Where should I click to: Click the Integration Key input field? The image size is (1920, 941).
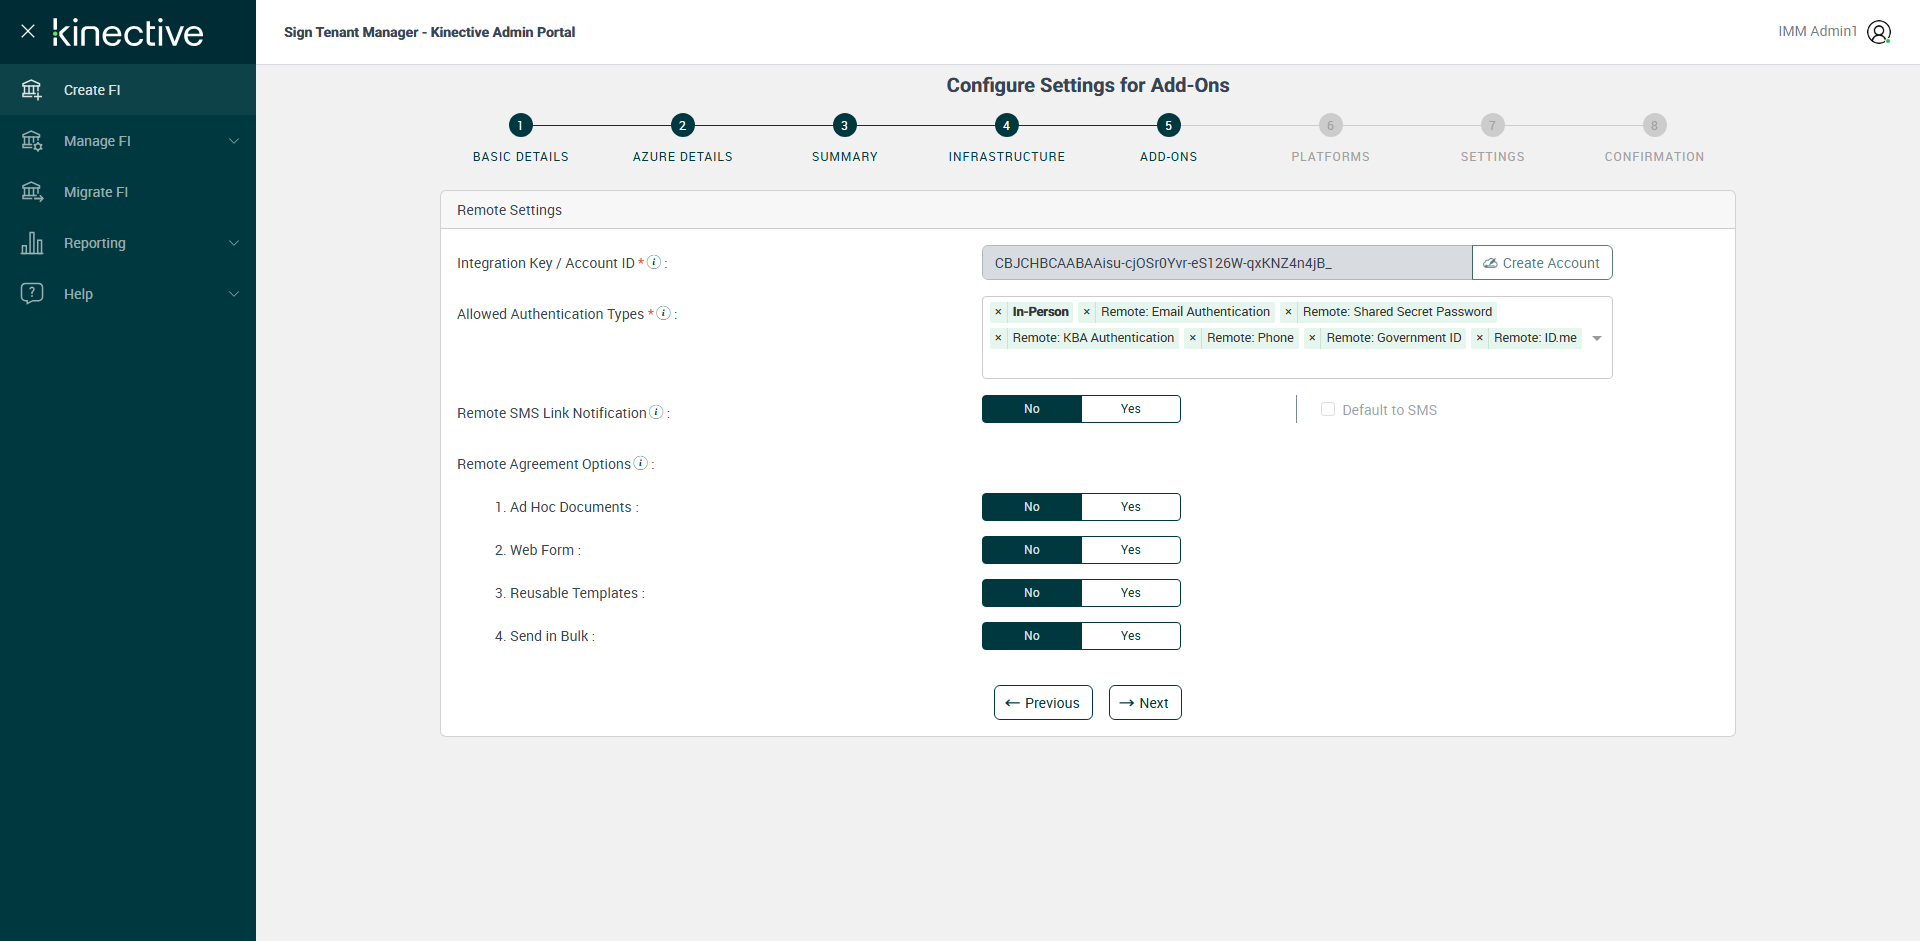tap(1227, 263)
